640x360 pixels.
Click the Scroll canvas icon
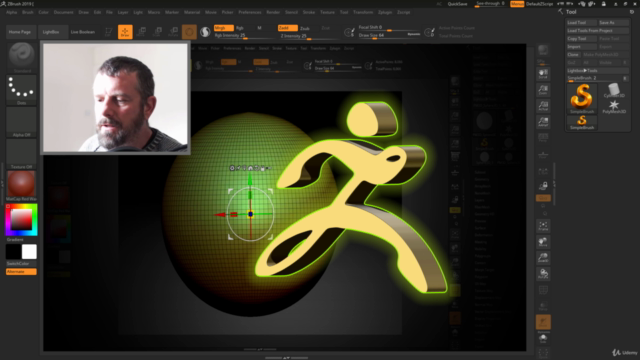pyautogui.click(x=543, y=73)
